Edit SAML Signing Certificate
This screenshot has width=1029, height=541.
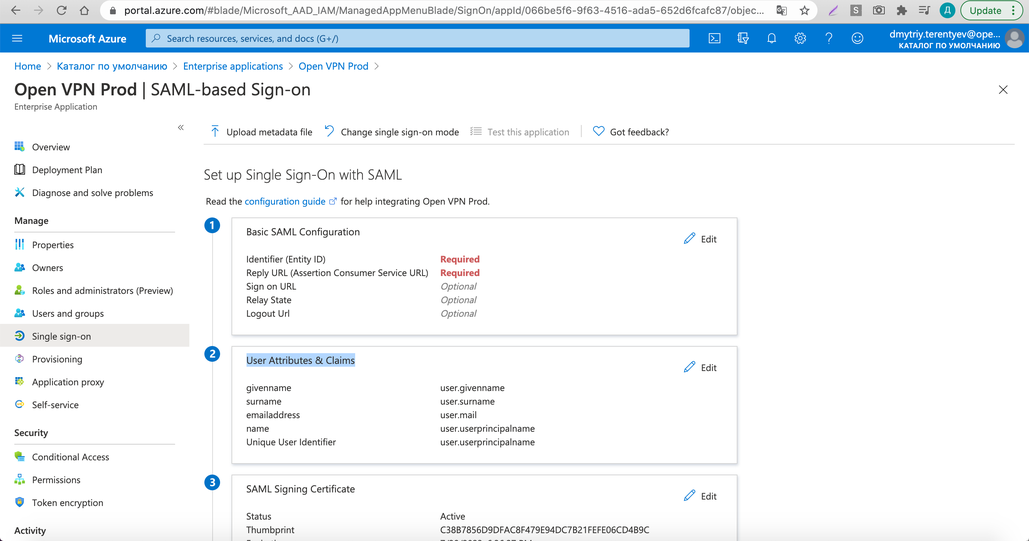700,496
